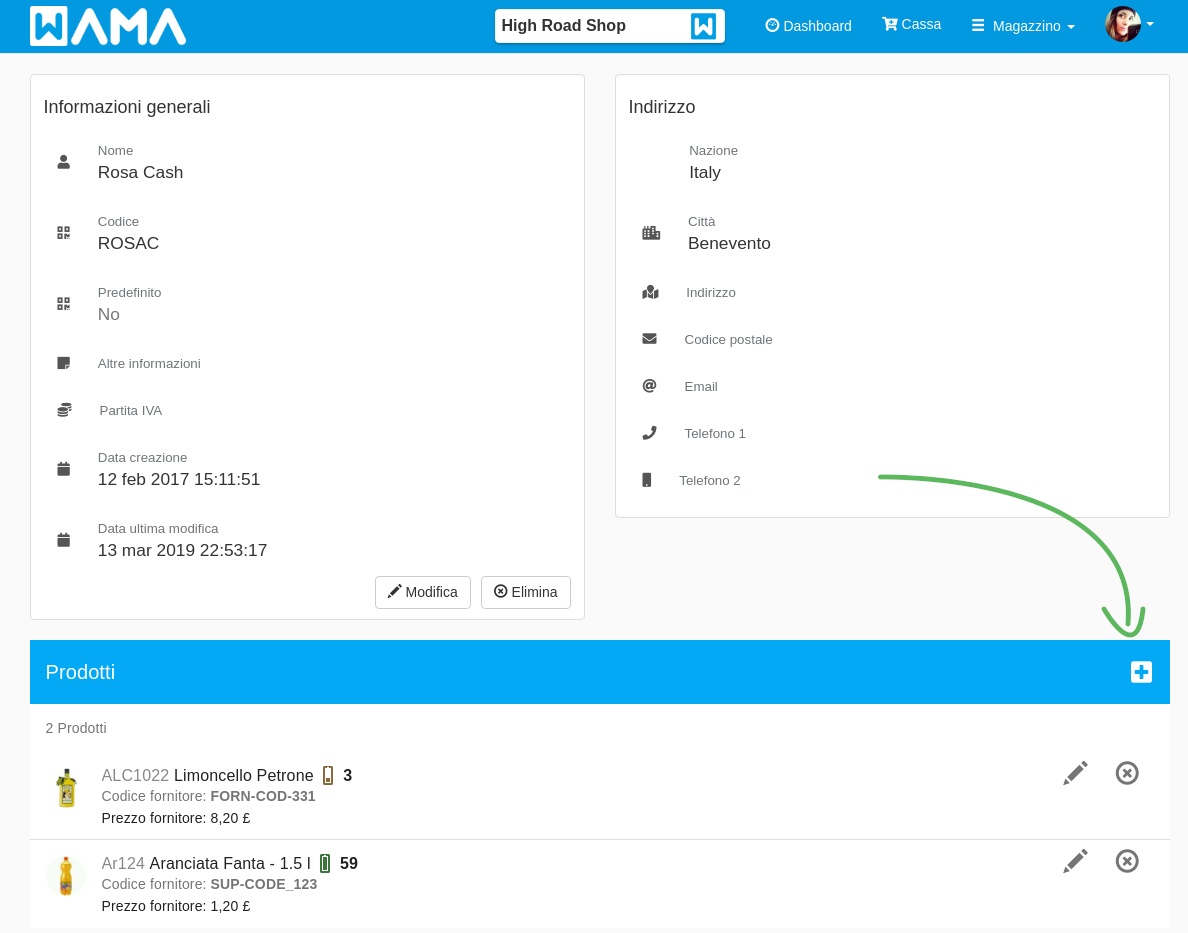Click the mobile icon beside Telefono 2
The height and width of the screenshot is (933, 1188).
646,480
